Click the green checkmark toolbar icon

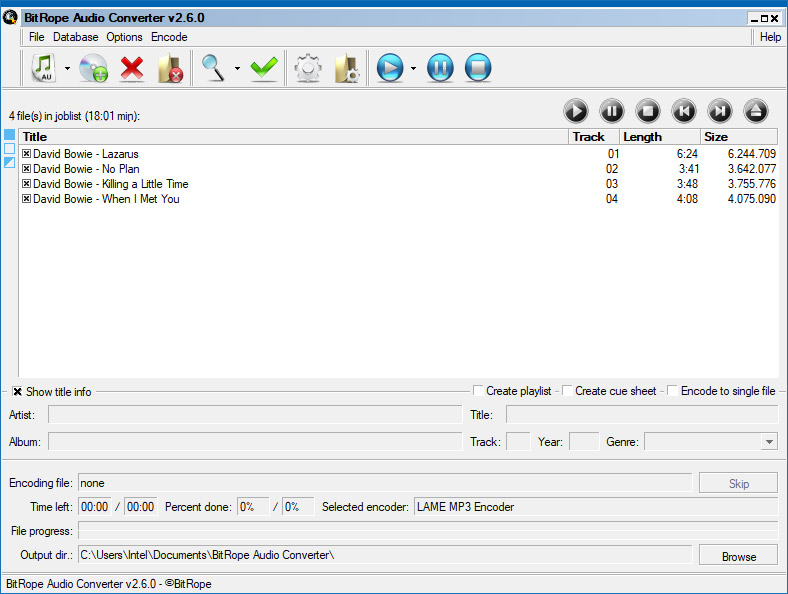point(264,68)
